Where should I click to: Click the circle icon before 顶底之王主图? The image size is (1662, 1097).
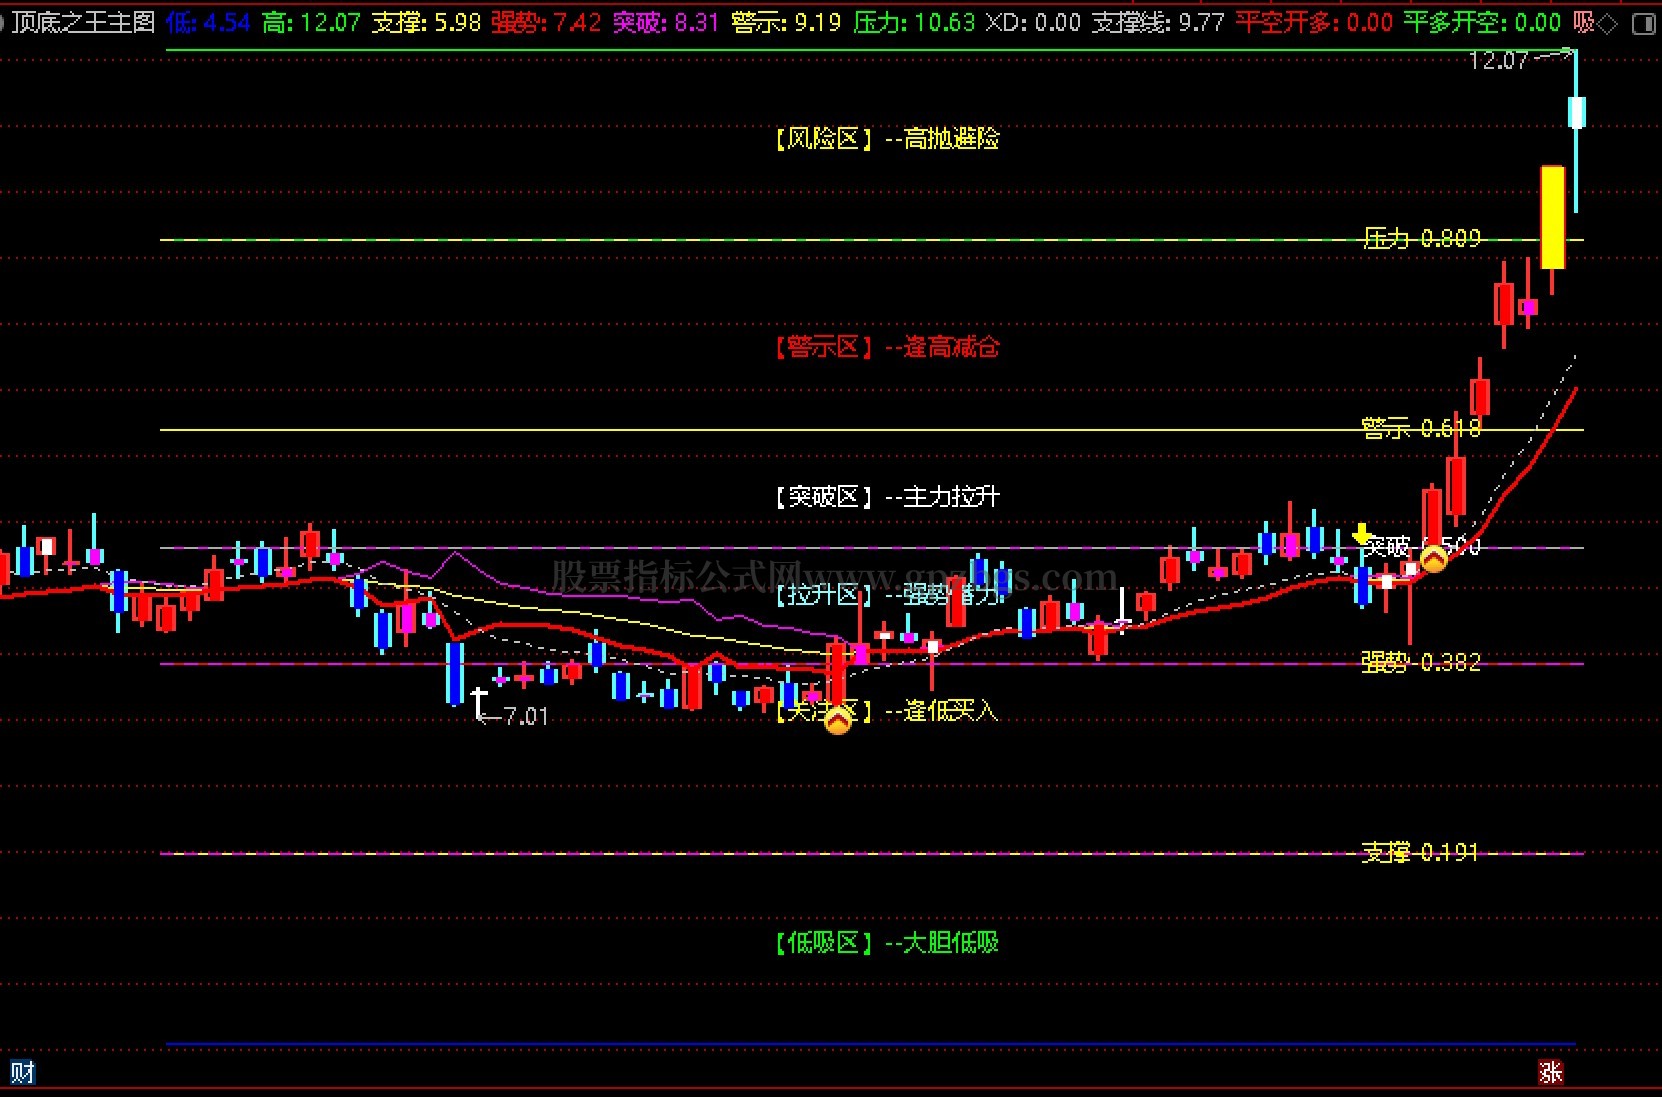click(x=3, y=22)
